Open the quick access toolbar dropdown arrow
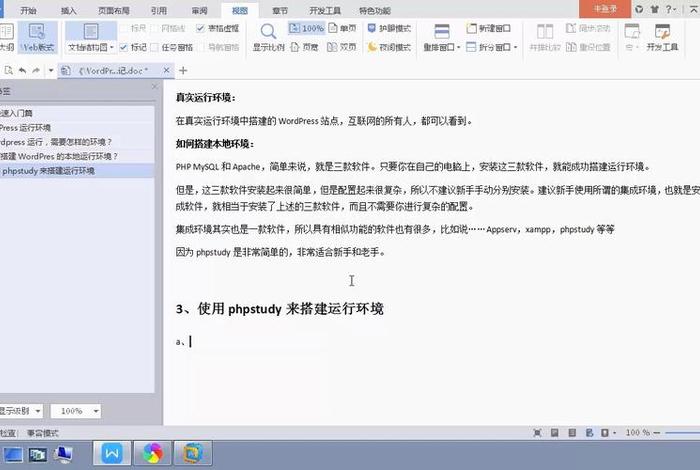Image resolution: width=700 pixels, height=470 pixels. (x=50, y=71)
